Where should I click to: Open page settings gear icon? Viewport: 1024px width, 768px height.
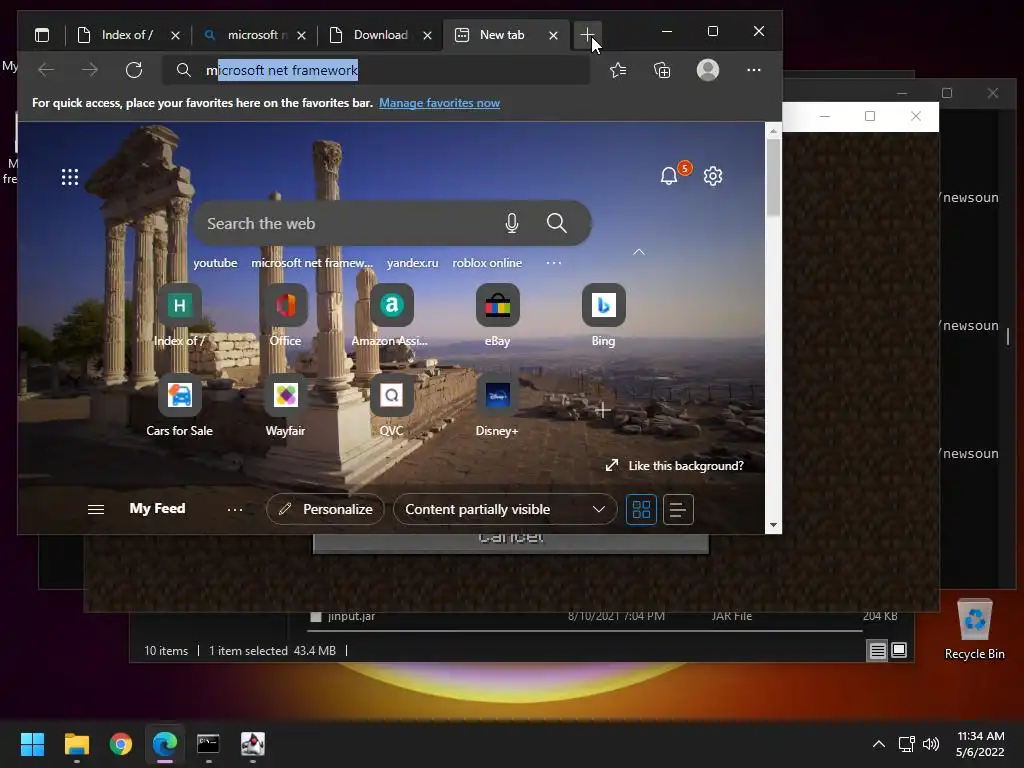click(713, 176)
